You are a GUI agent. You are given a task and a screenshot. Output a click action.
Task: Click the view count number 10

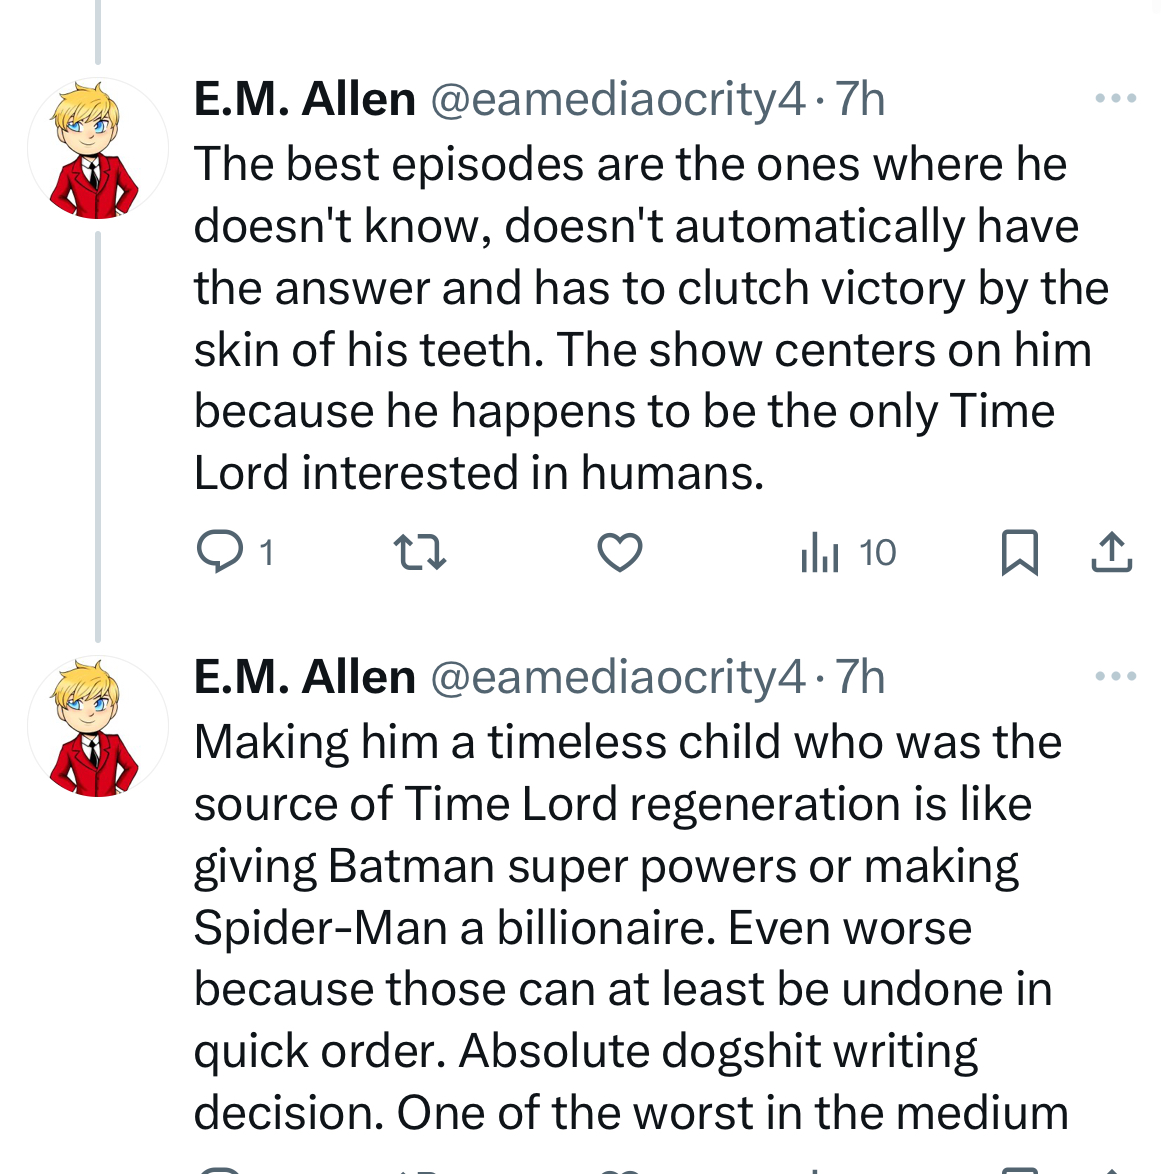[877, 553]
